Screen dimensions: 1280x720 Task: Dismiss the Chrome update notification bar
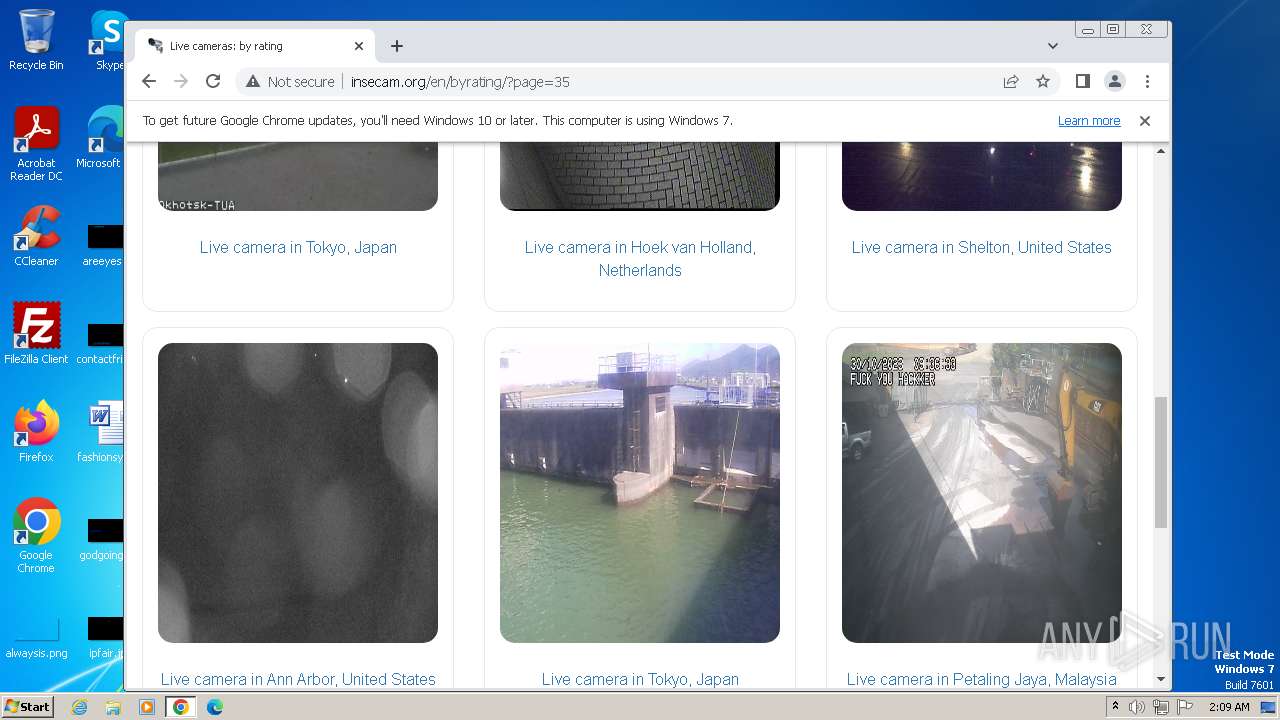pos(1145,121)
